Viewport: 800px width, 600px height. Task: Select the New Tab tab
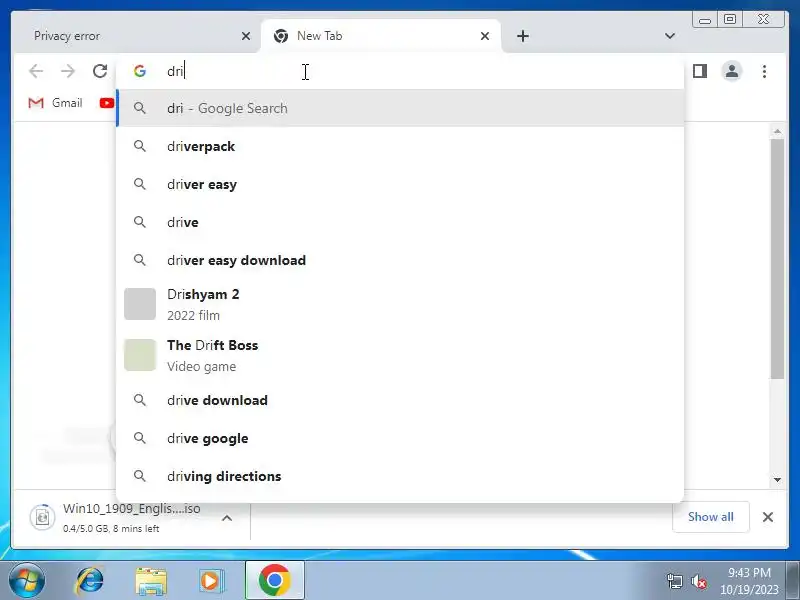[x=381, y=36]
